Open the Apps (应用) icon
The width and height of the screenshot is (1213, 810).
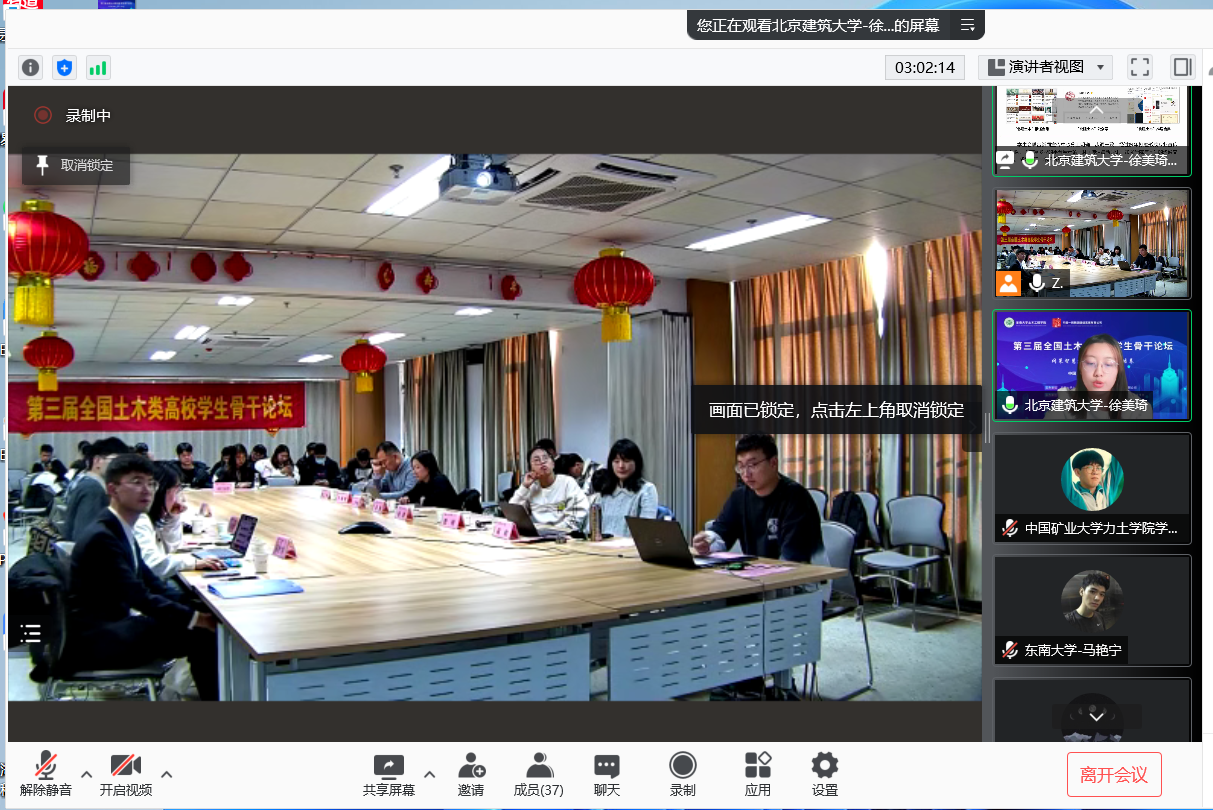click(x=758, y=774)
